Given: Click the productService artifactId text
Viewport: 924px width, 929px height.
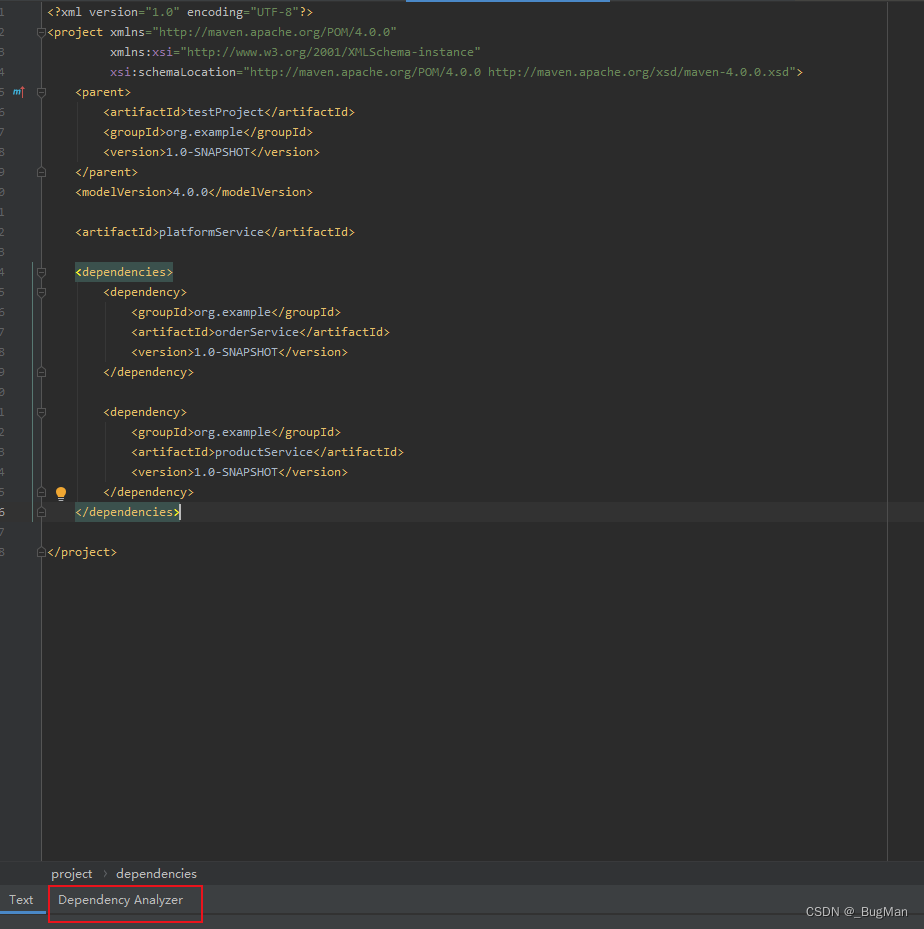Looking at the screenshot, I should [262, 451].
